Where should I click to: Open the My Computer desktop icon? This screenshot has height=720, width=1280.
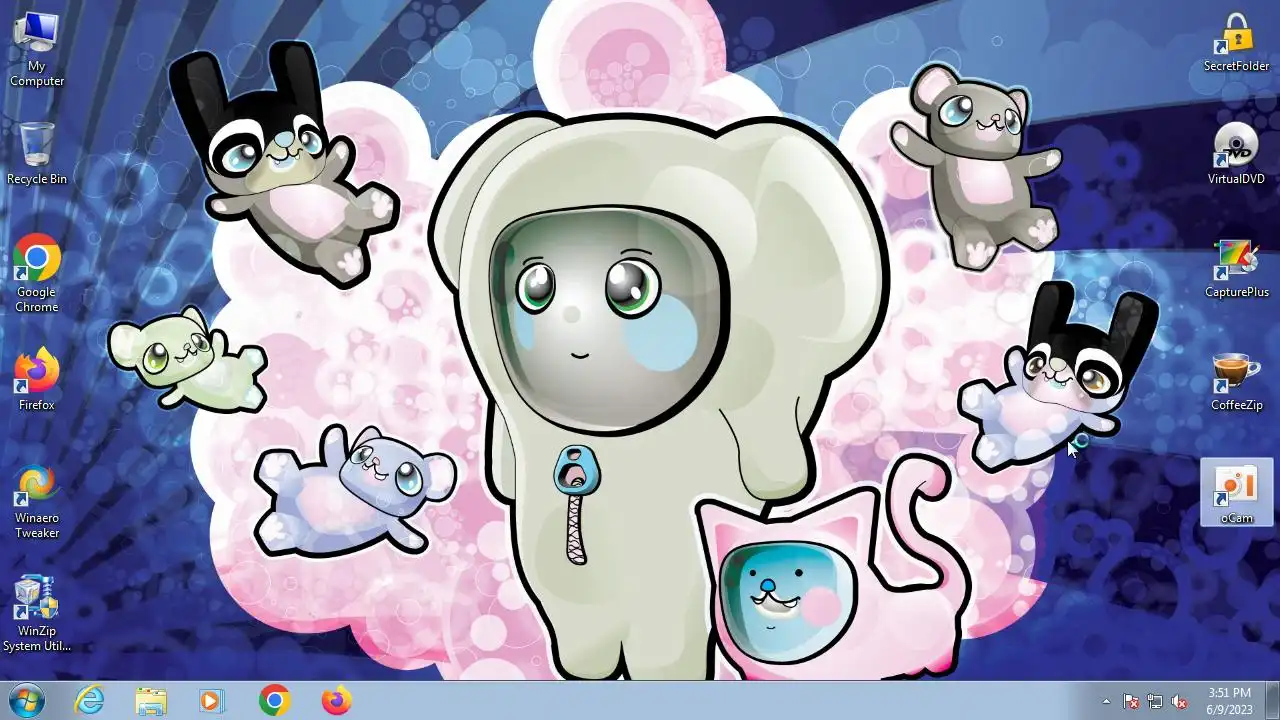[x=37, y=50]
